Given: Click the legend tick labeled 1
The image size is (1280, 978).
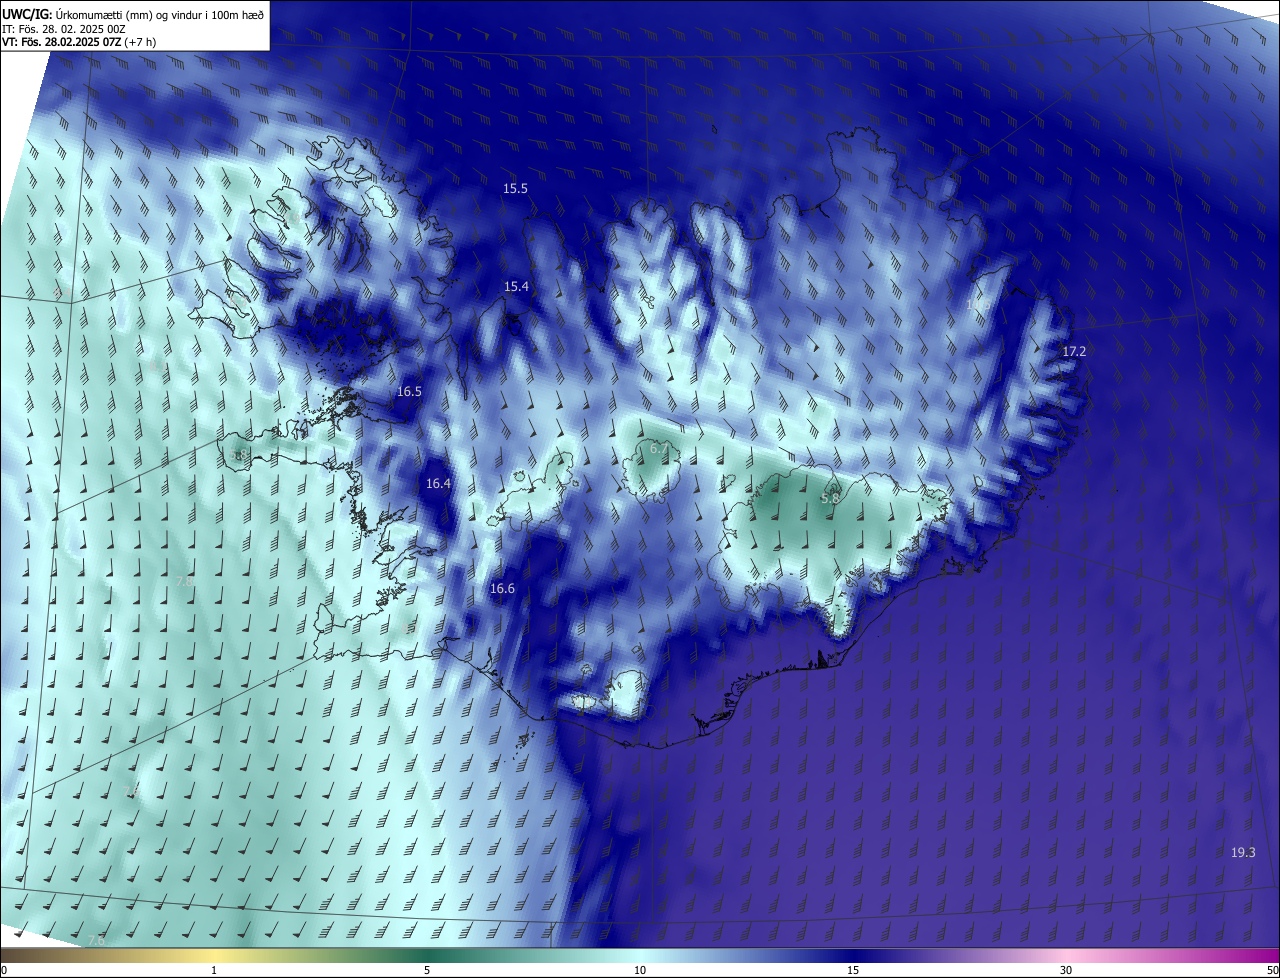Looking at the screenshot, I should tap(214, 970).
